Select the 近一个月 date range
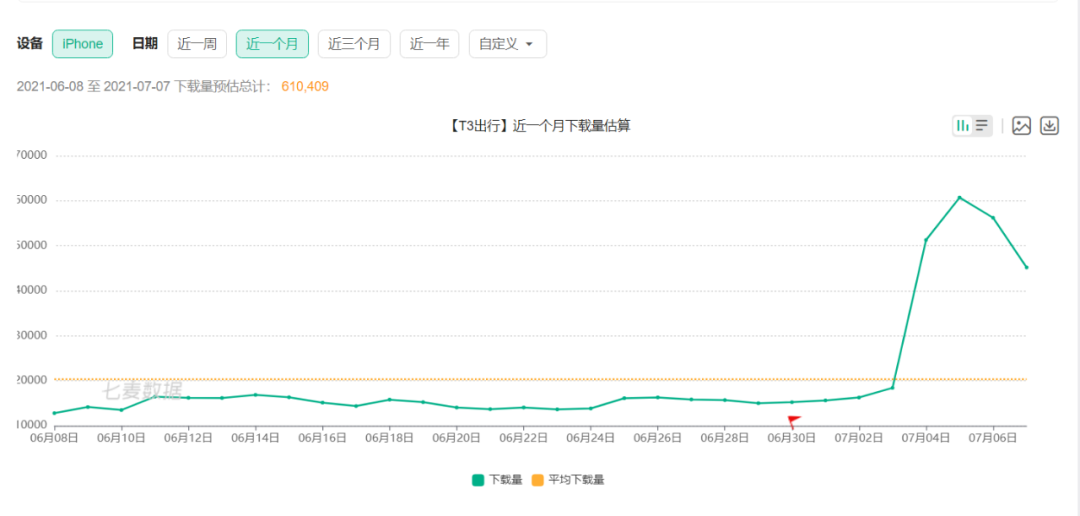The image size is (1080, 516). tap(272, 44)
